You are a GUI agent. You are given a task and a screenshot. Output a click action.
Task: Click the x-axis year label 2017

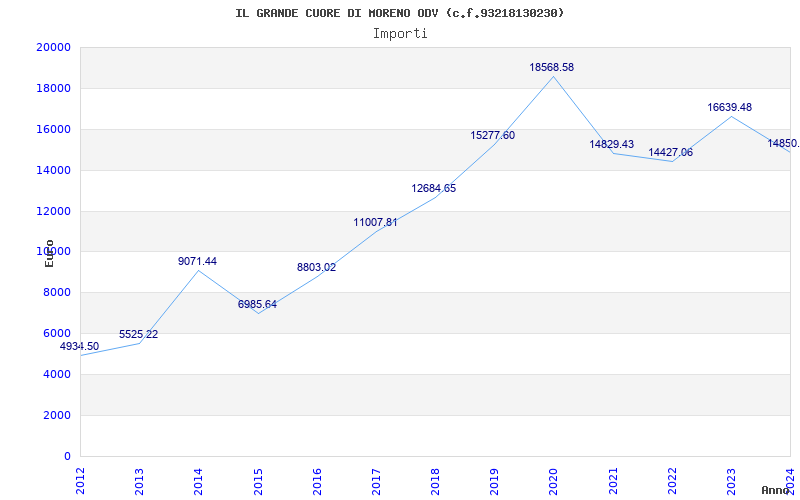click(377, 481)
